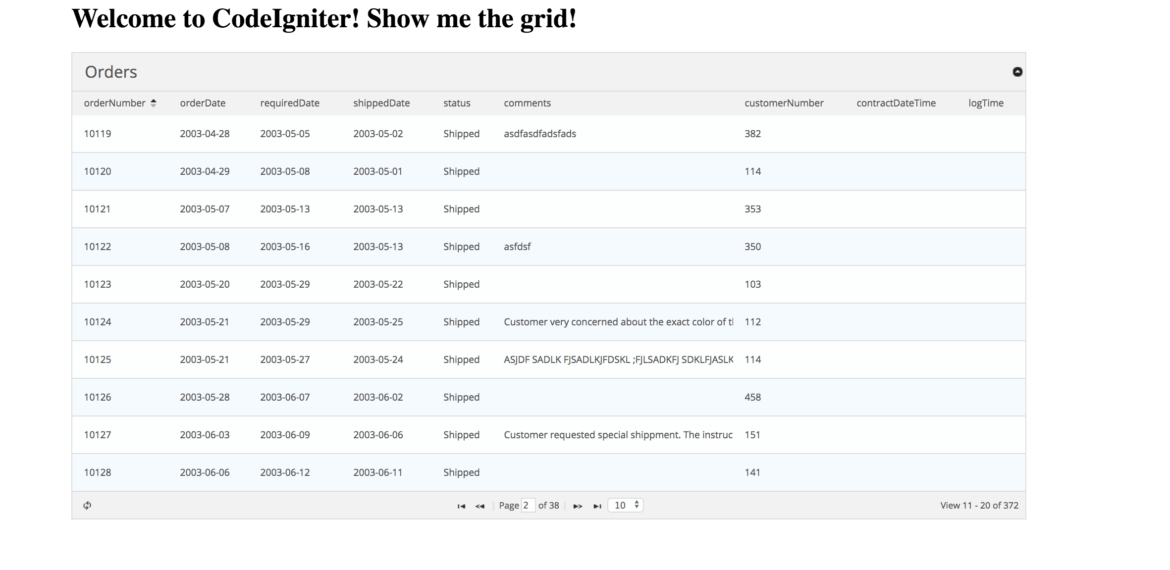Click customer number 350
This screenshot has height=570, width=1170.
pos(752,246)
